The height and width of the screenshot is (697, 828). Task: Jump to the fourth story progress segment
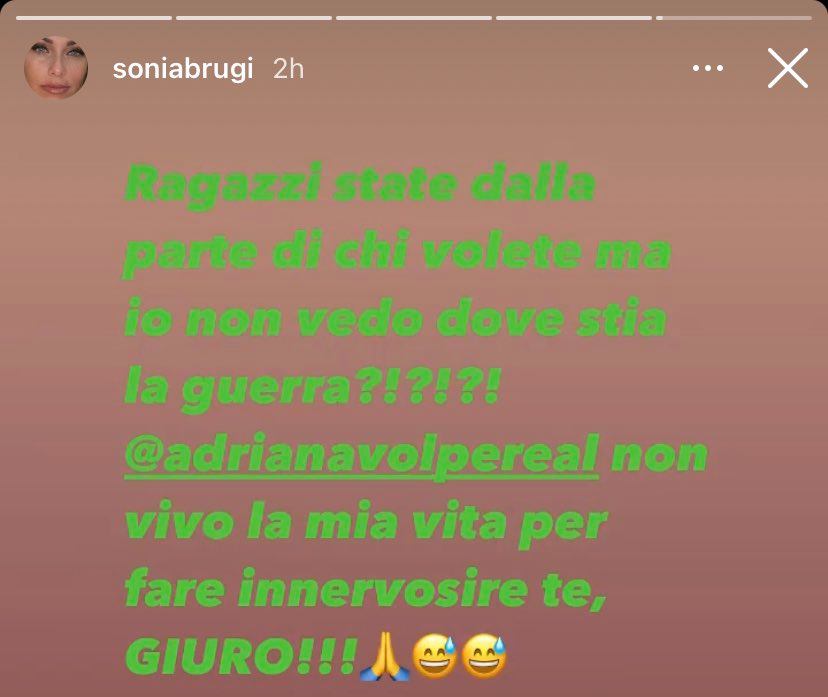coord(574,18)
